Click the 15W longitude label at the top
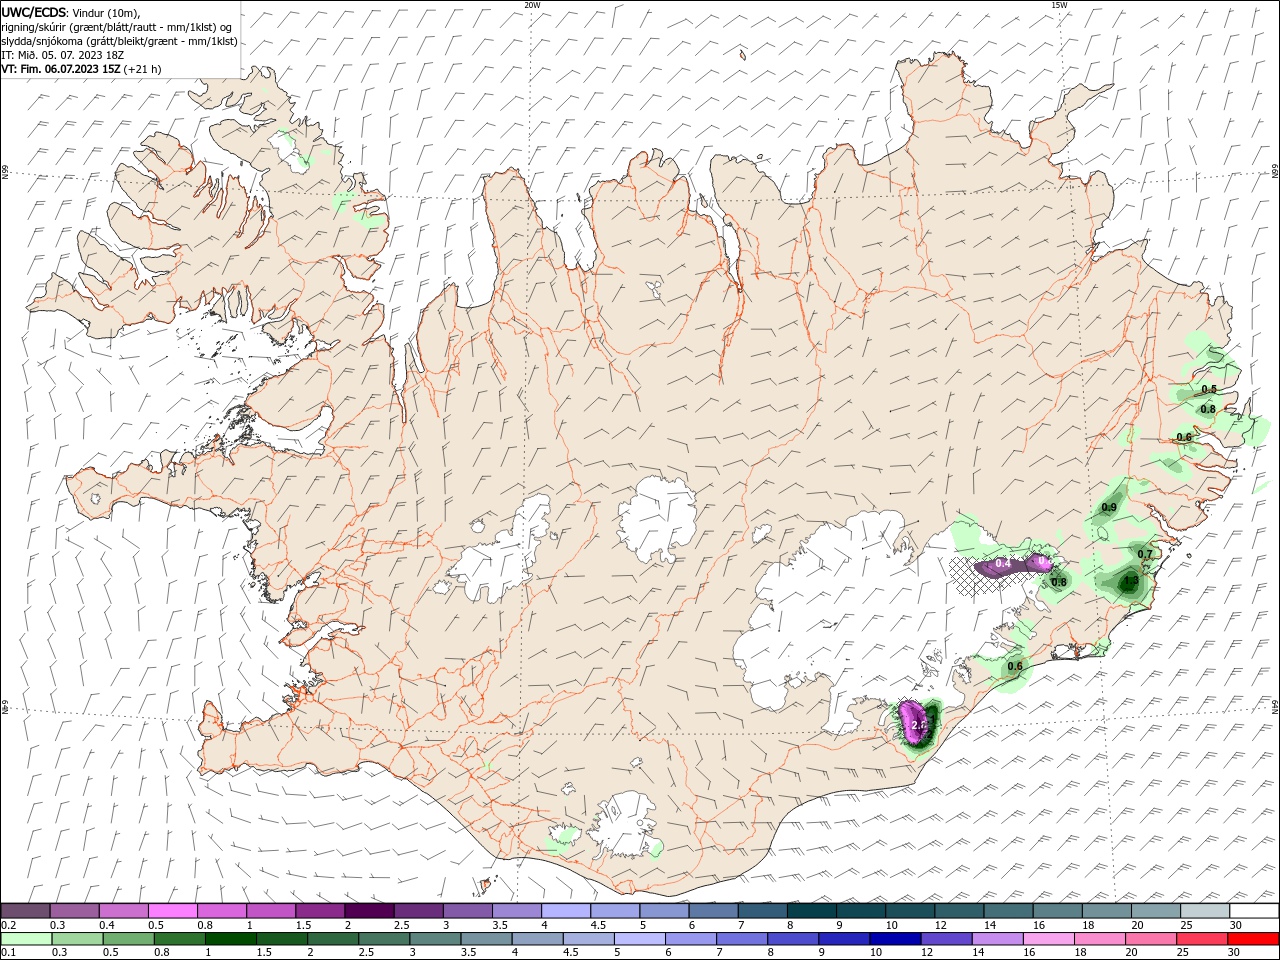This screenshot has width=1280, height=960. click(x=1059, y=5)
